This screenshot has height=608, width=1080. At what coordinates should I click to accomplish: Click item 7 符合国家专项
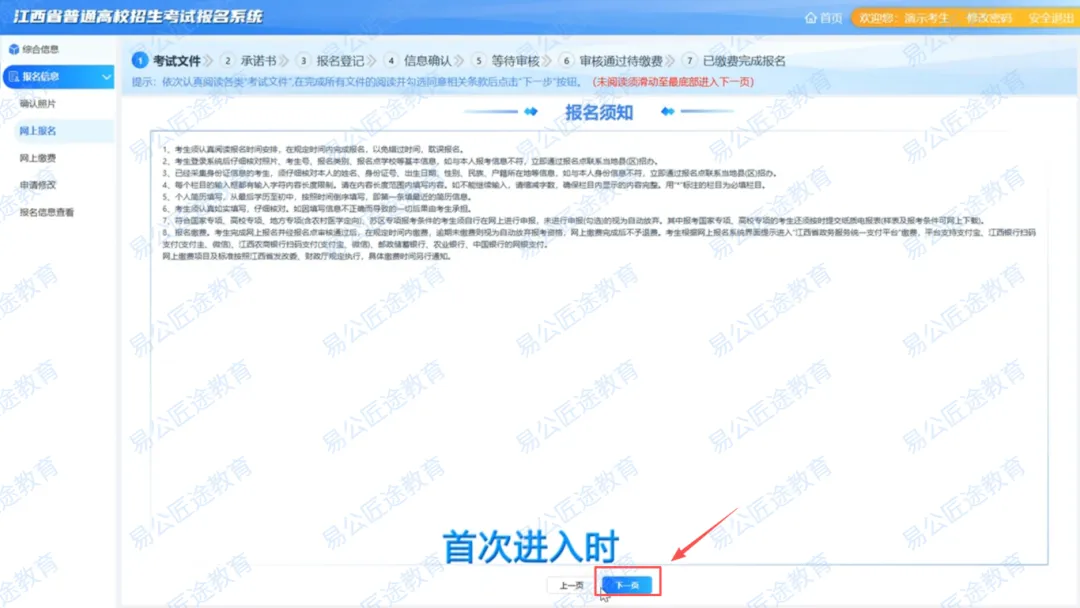(x=574, y=220)
